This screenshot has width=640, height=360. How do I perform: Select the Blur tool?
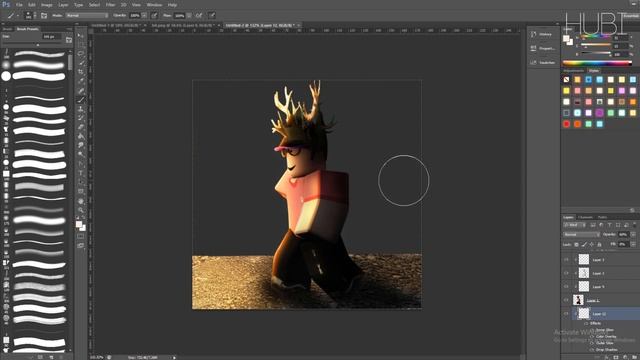[x=81, y=145]
